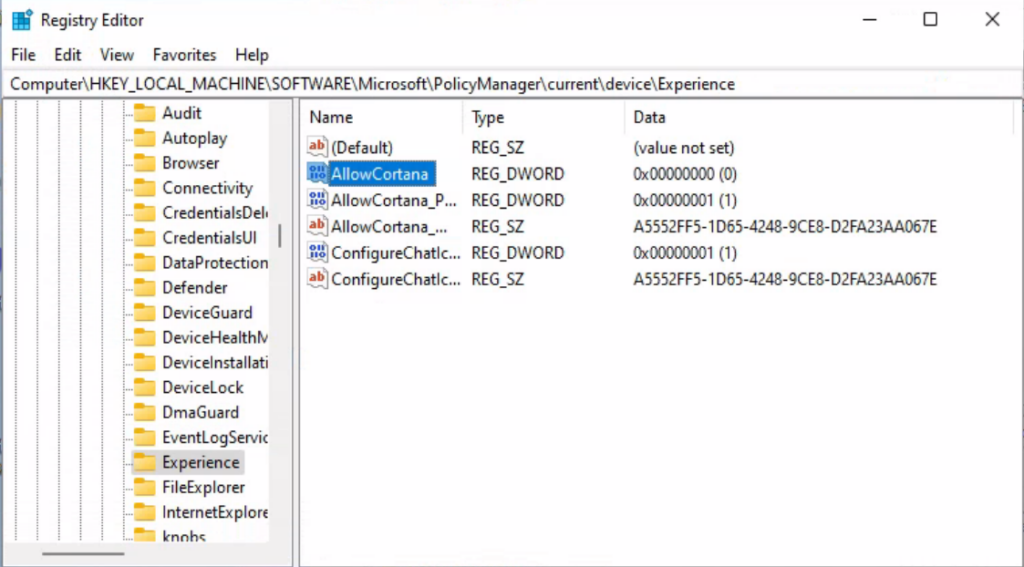Image resolution: width=1024 pixels, height=567 pixels.
Task: Open the Favorites menu
Action: 184,55
